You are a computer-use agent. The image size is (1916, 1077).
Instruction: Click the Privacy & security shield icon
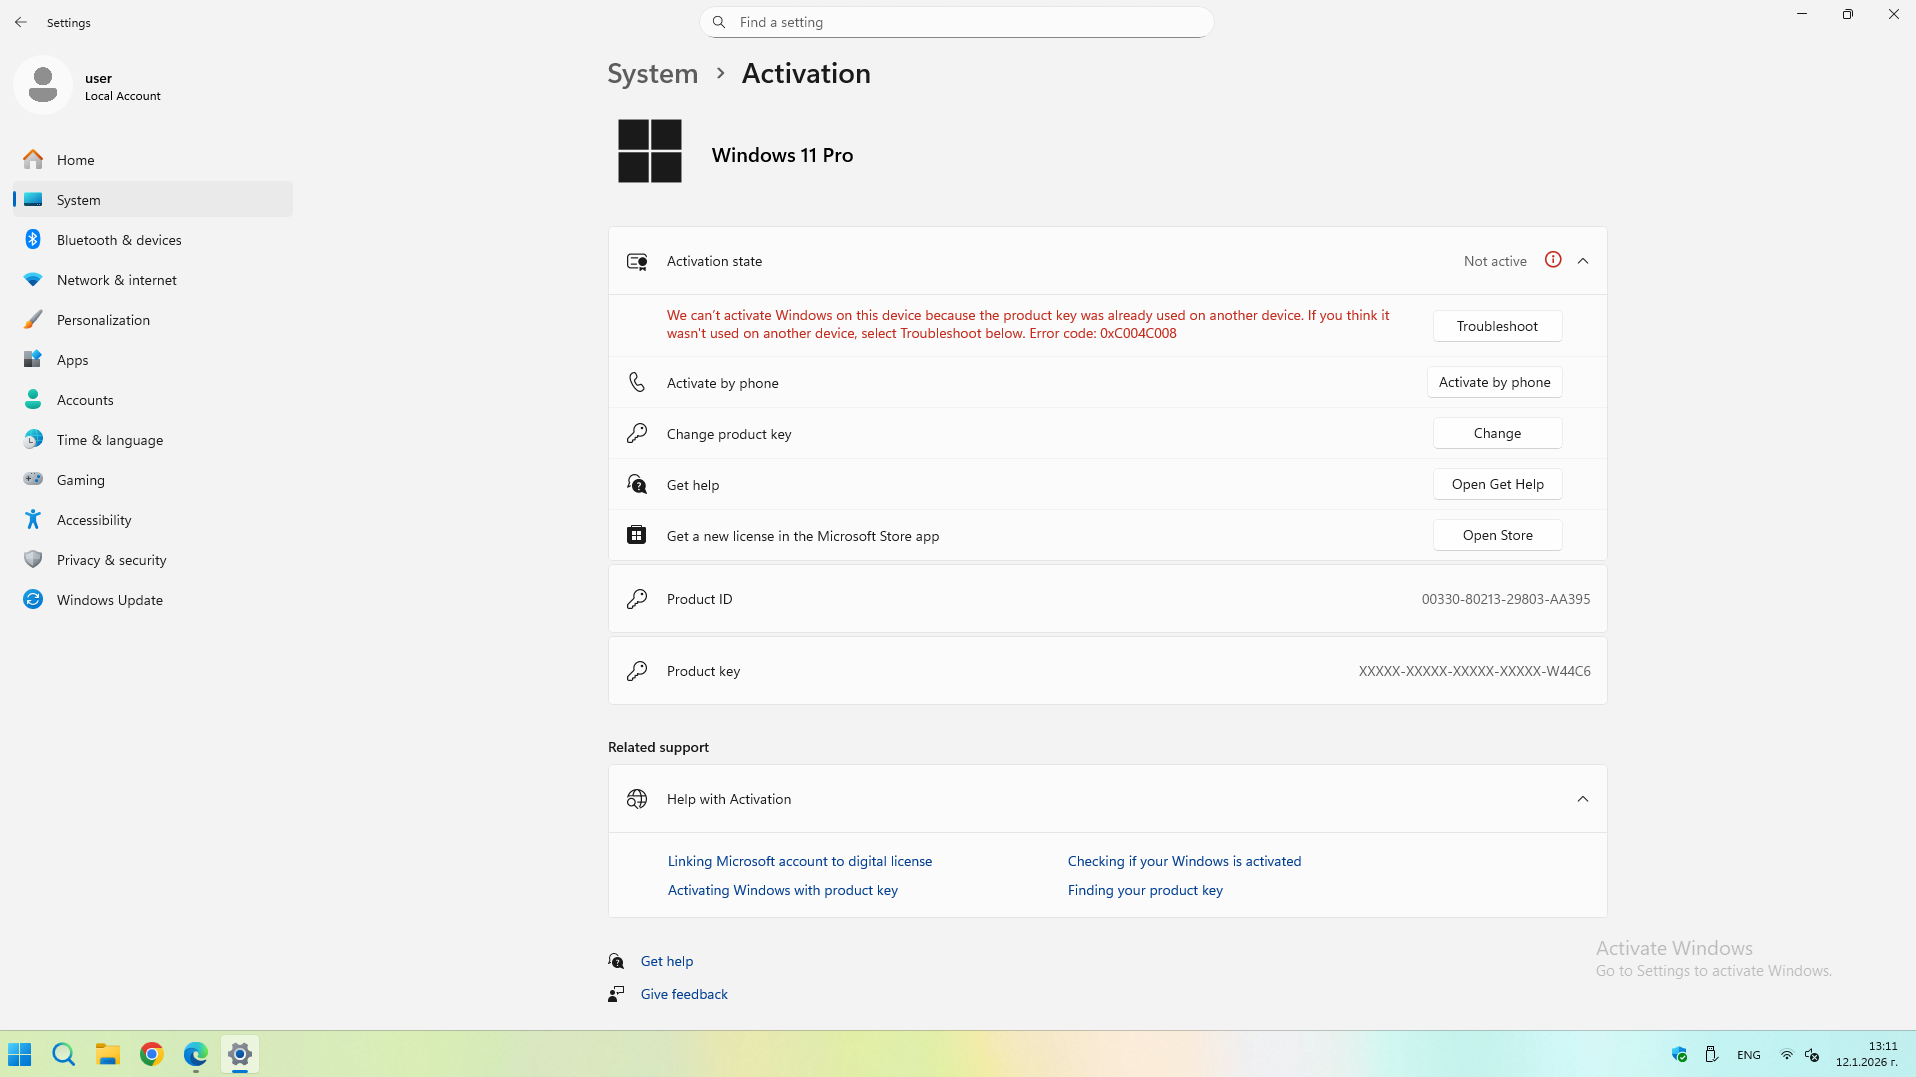[33, 560]
